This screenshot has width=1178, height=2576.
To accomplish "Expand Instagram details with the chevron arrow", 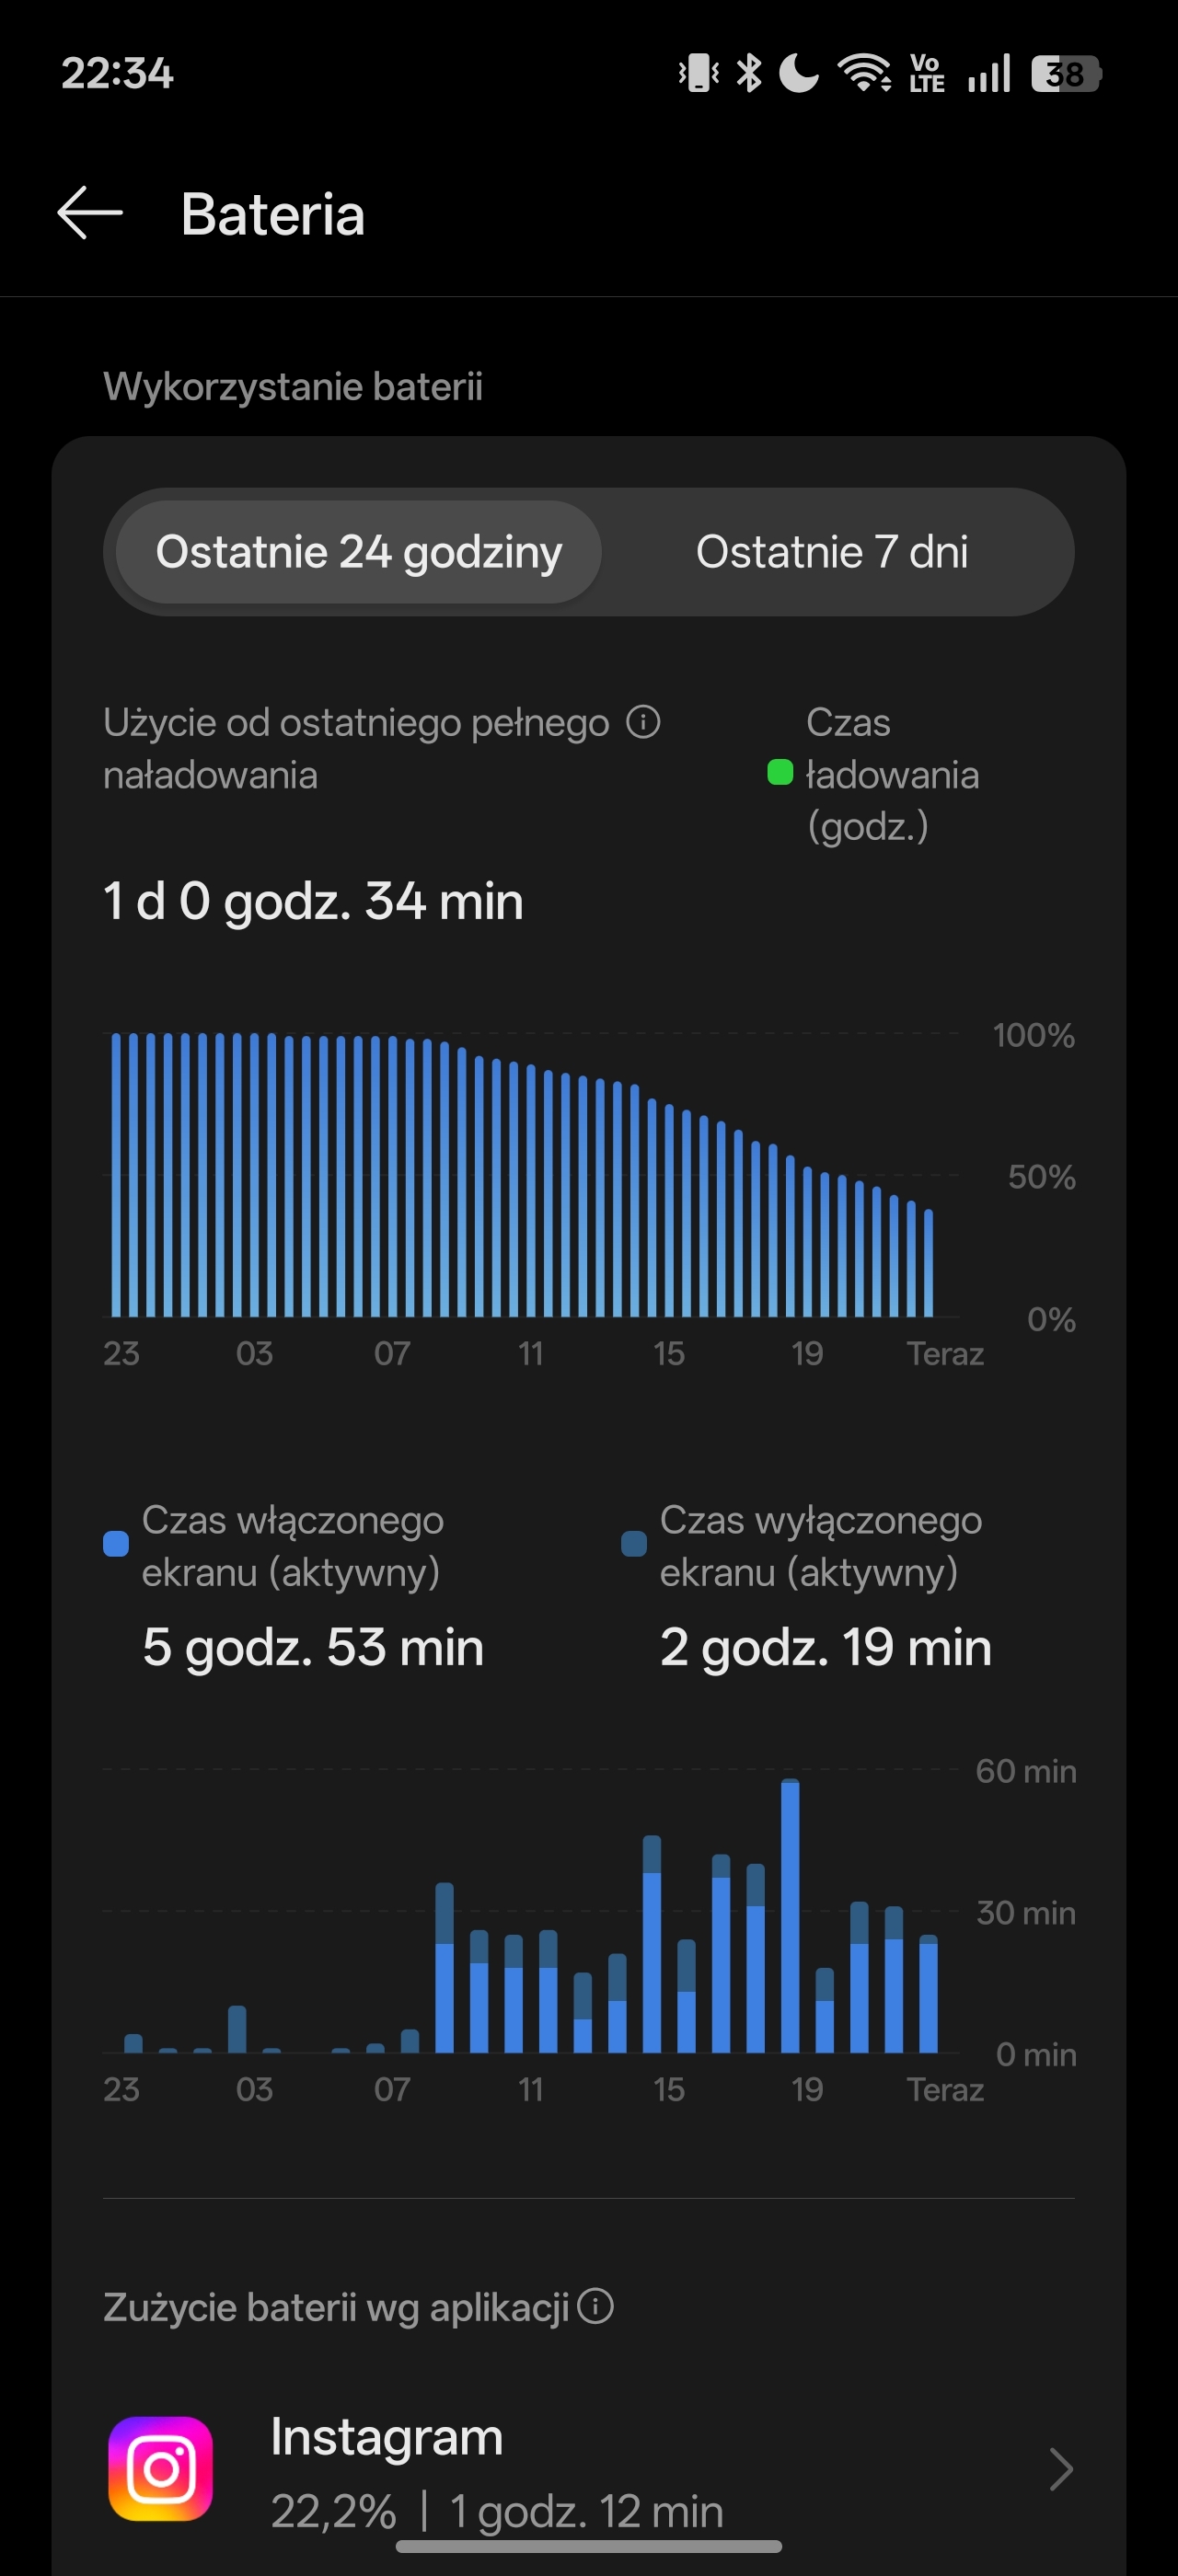I will pyautogui.click(x=1061, y=2469).
